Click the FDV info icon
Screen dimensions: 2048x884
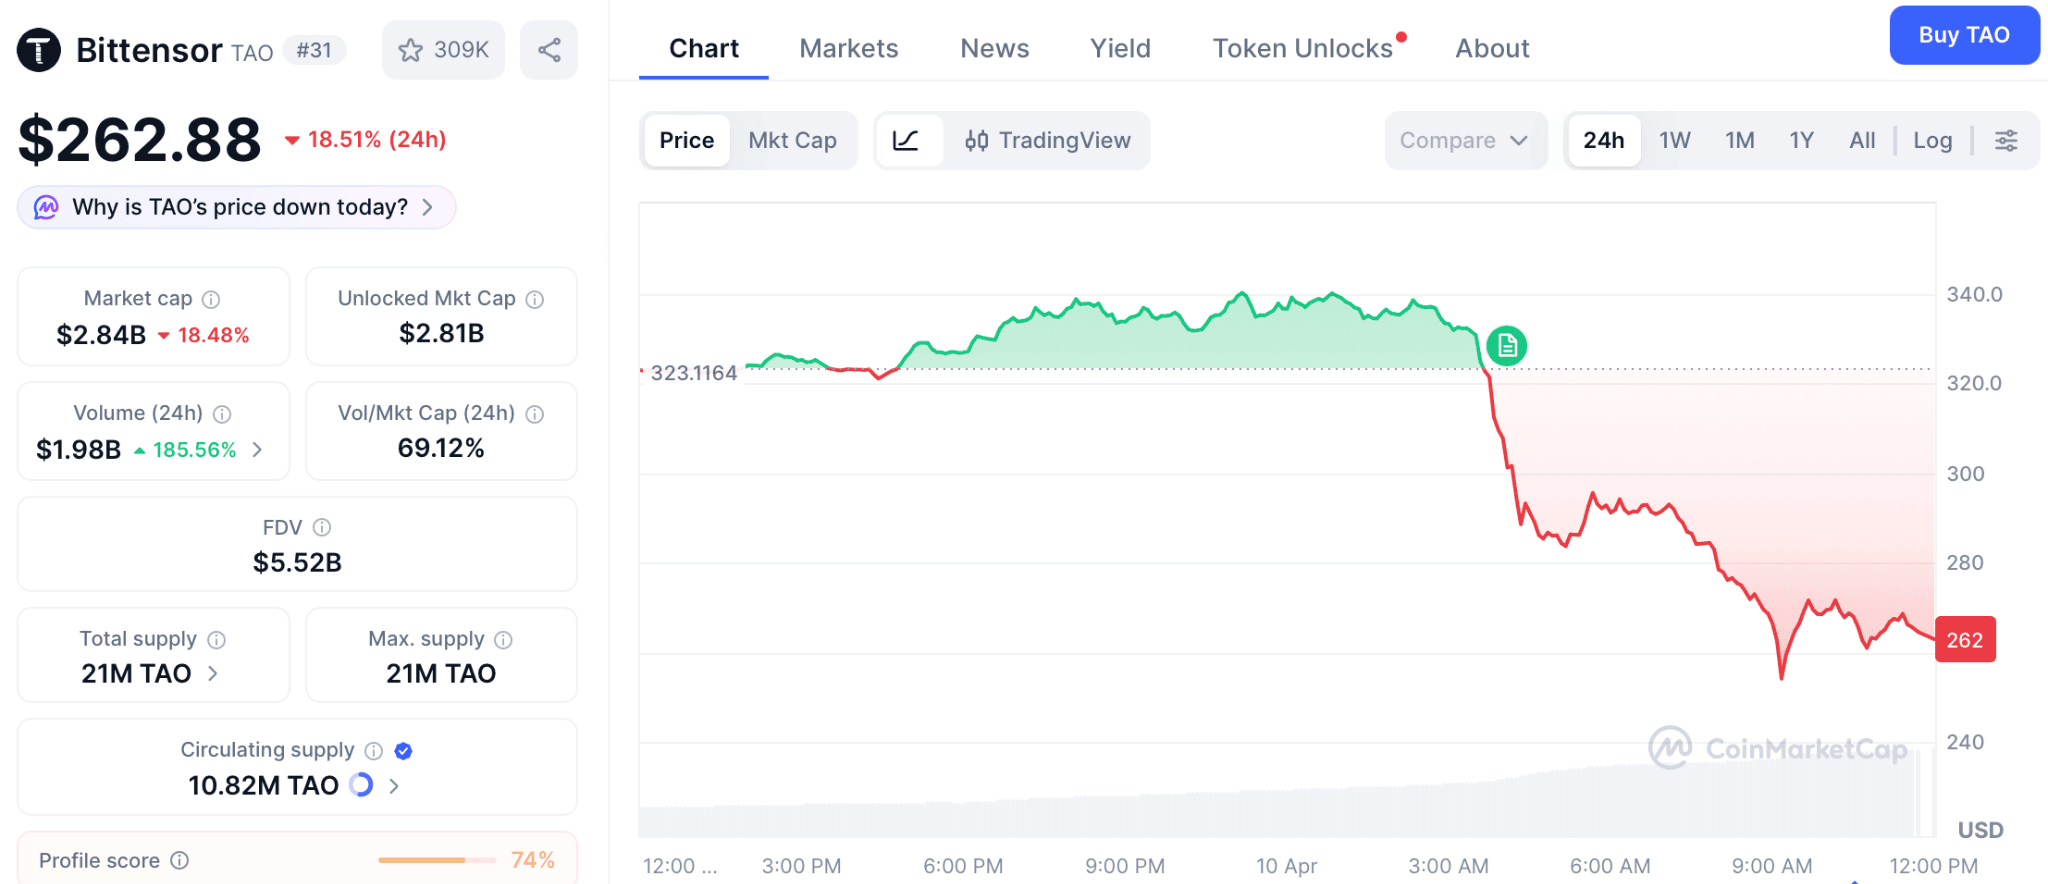pyautogui.click(x=322, y=527)
